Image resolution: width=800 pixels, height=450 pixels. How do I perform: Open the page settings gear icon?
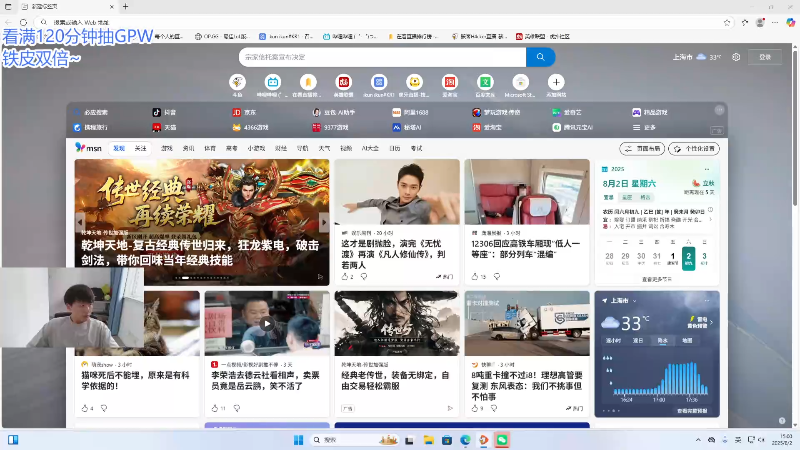[x=736, y=57]
